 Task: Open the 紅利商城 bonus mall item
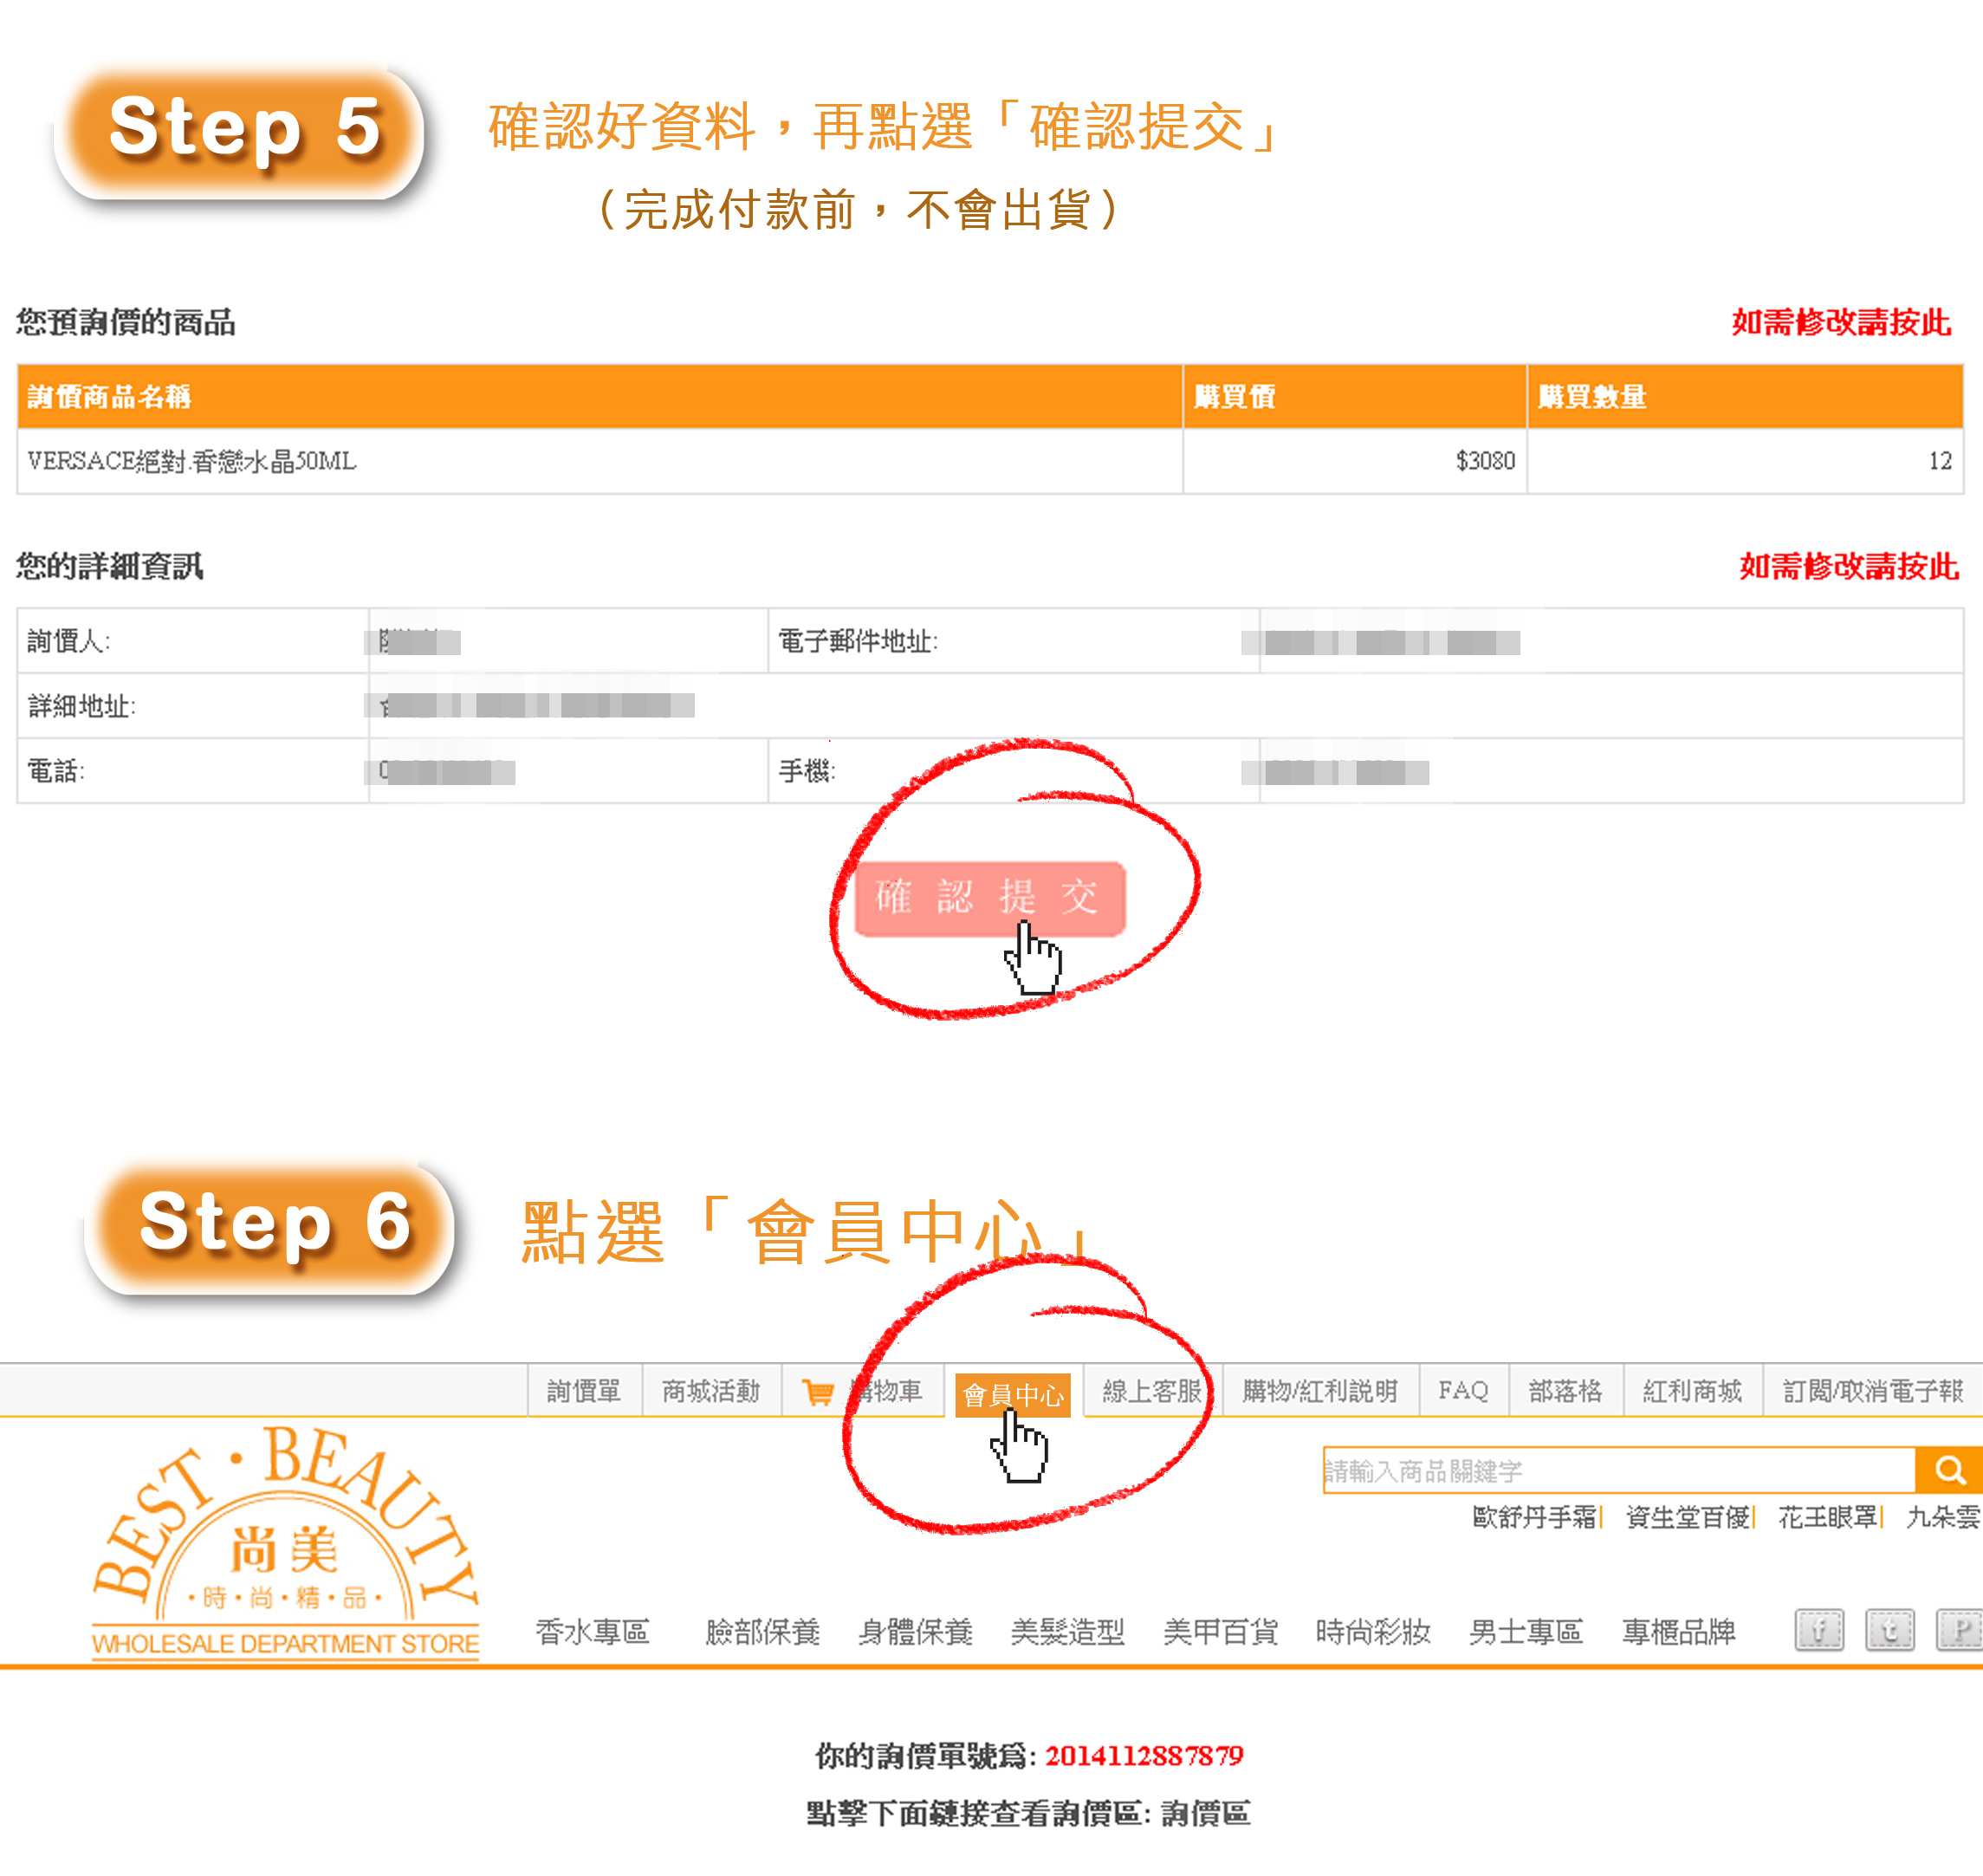[x=1692, y=1391]
